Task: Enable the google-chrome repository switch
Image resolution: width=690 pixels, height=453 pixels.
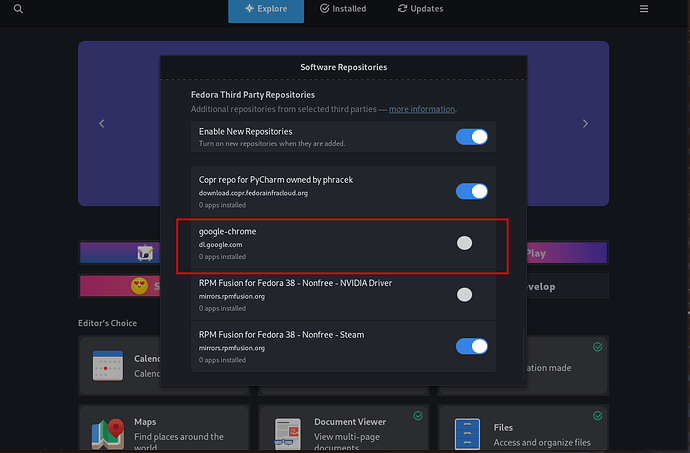Action: (x=464, y=243)
